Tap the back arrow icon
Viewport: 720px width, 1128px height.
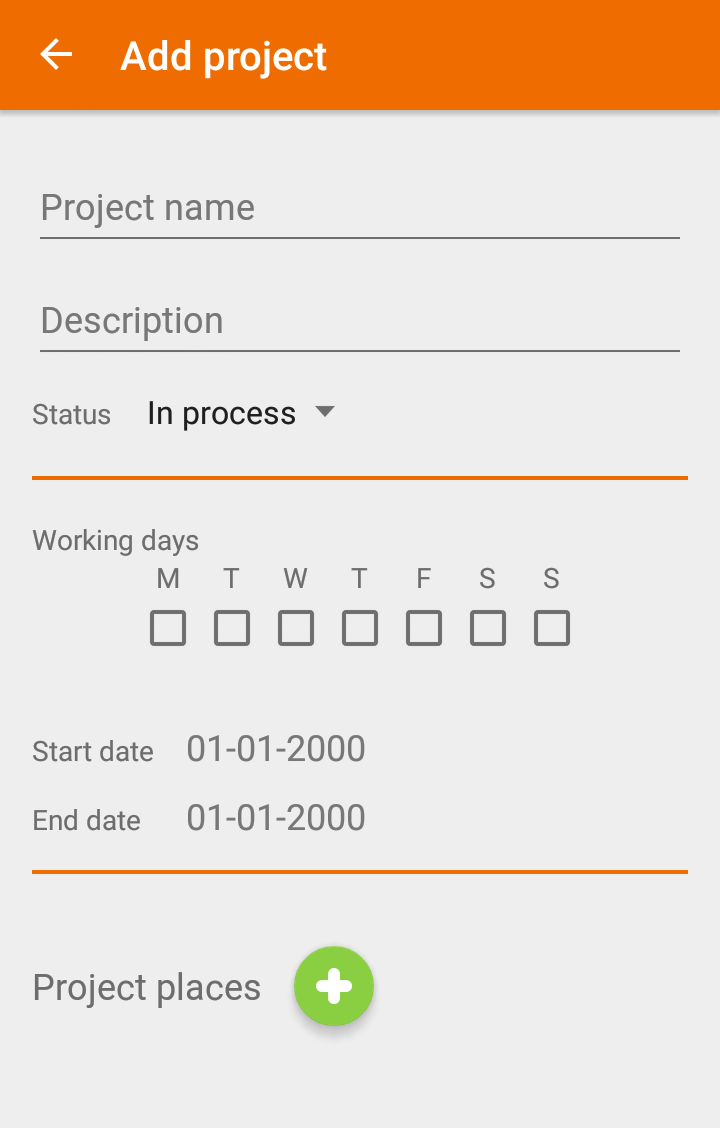coord(56,55)
